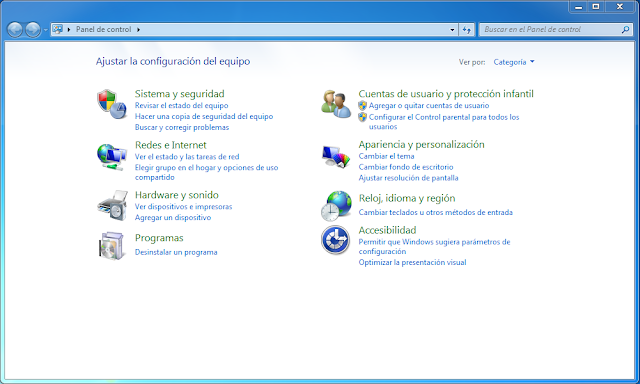Image resolution: width=640 pixels, height=384 pixels.
Task: Open the Accesibilidad blue circle icon
Action: point(336,240)
